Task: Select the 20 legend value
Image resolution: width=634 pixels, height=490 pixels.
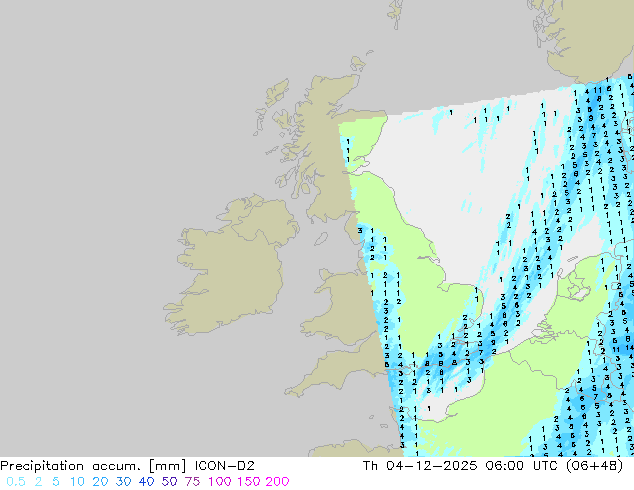Action: (100, 482)
